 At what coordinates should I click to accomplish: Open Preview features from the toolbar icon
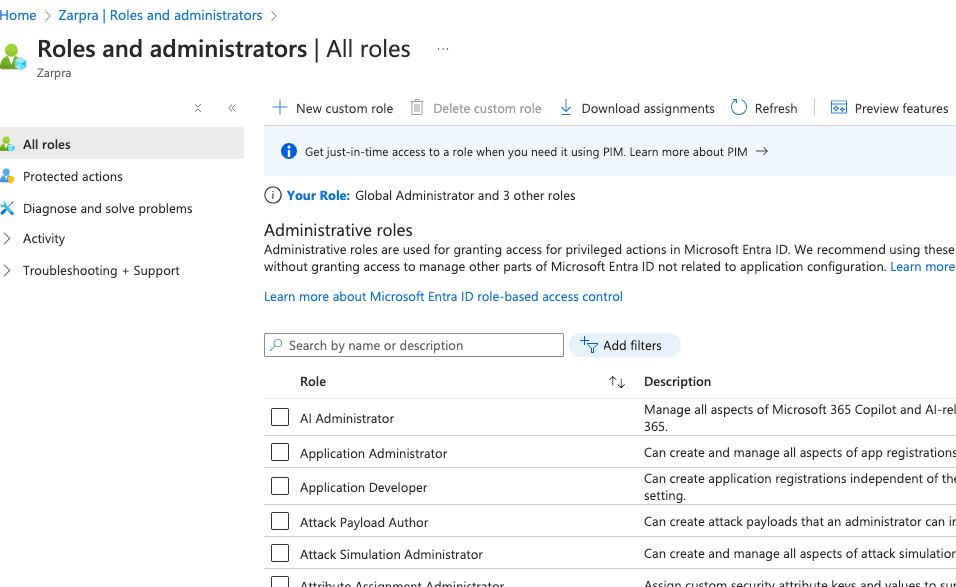(x=839, y=108)
